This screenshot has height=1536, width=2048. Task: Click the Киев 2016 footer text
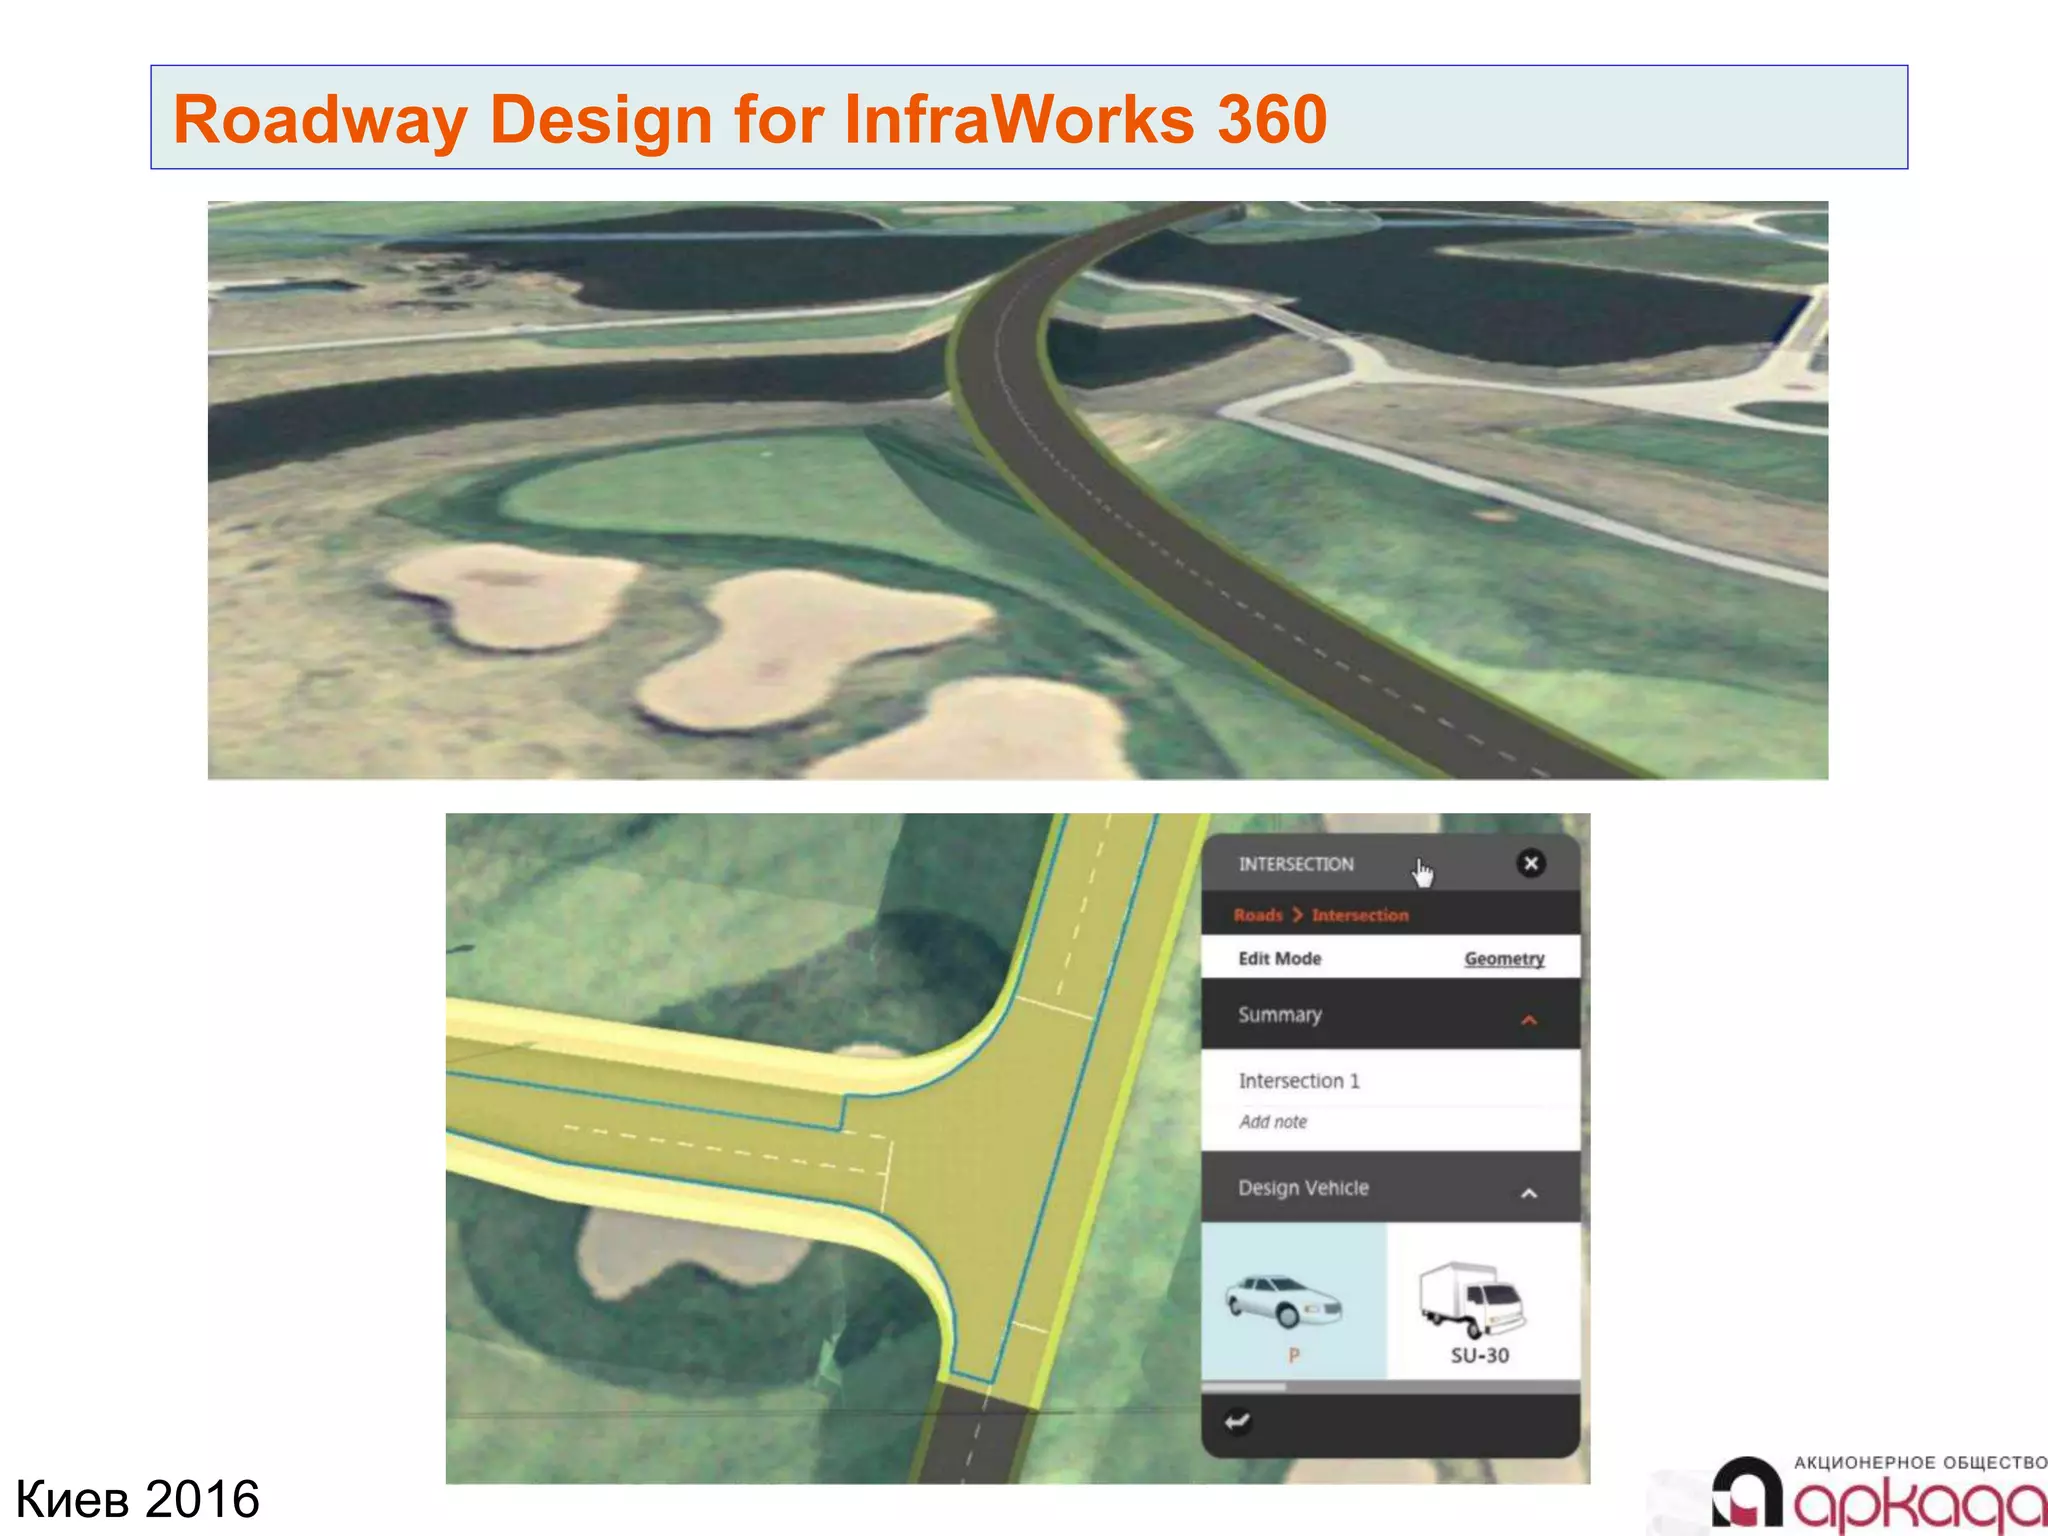point(138,1499)
